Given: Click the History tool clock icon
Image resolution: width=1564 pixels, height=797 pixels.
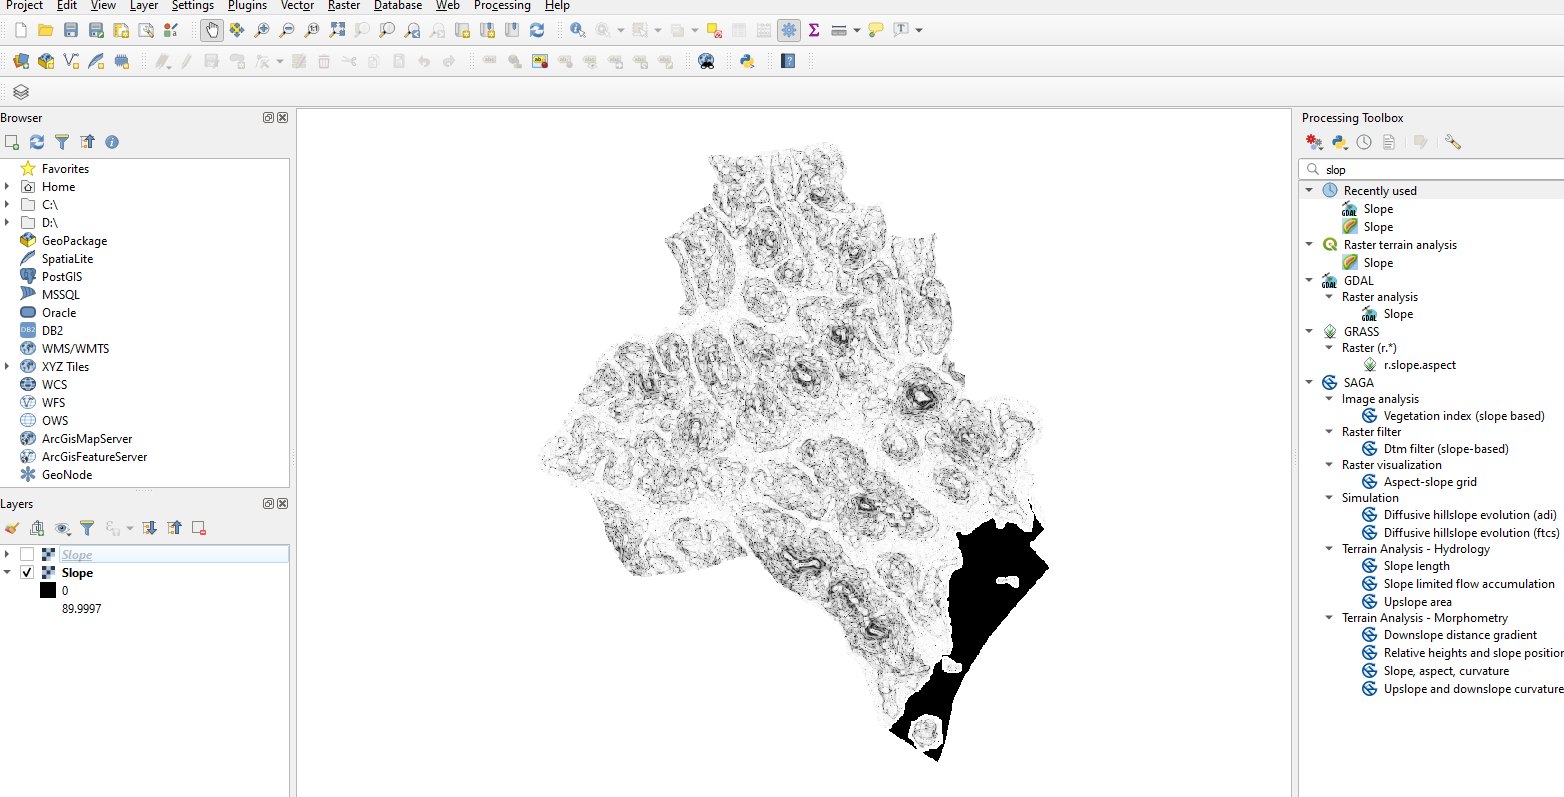Looking at the screenshot, I should pos(1364,142).
